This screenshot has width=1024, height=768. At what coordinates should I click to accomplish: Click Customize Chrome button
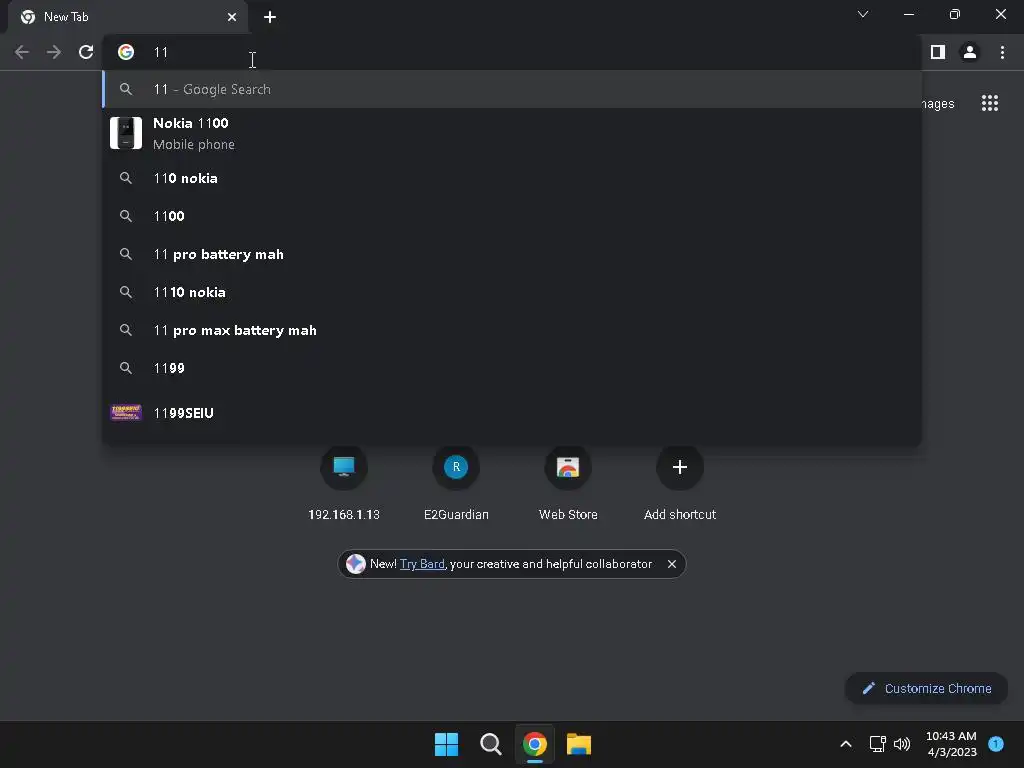tap(926, 688)
